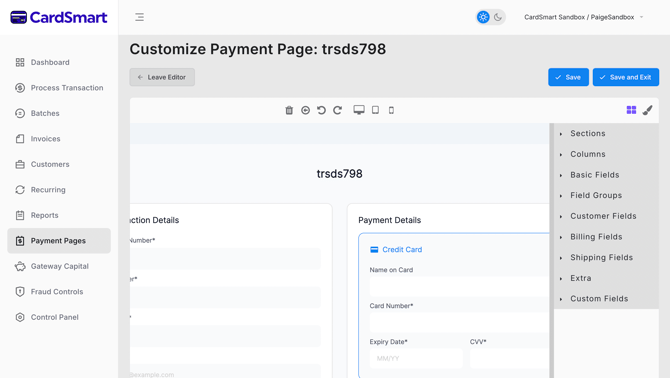Expand Shipping Fields
This screenshot has width=670, height=378.
(x=606, y=258)
